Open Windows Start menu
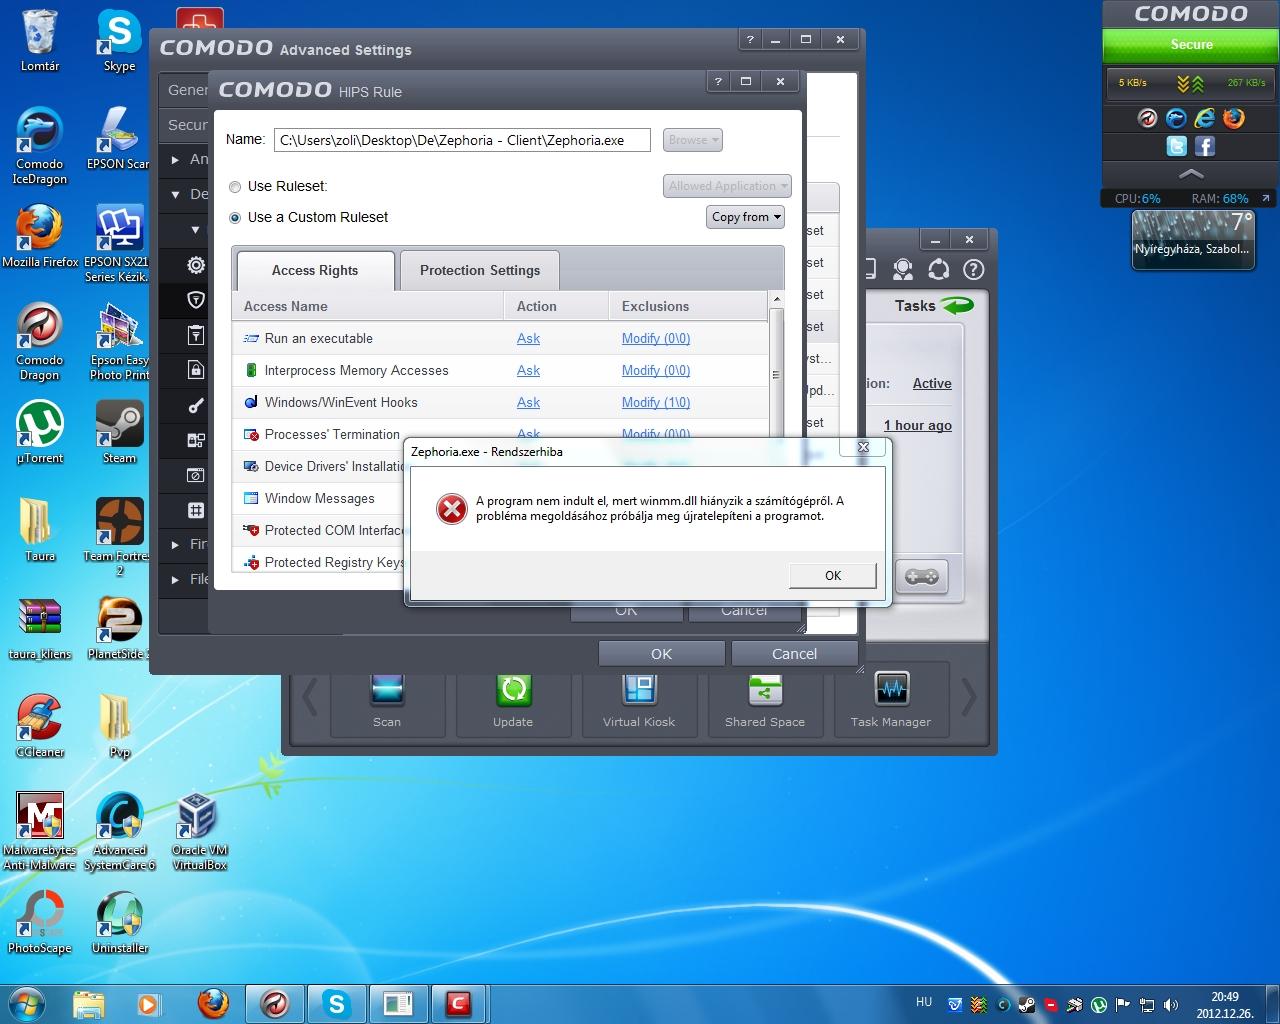The height and width of the screenshot is (1024, 1280). [27, 1003]
